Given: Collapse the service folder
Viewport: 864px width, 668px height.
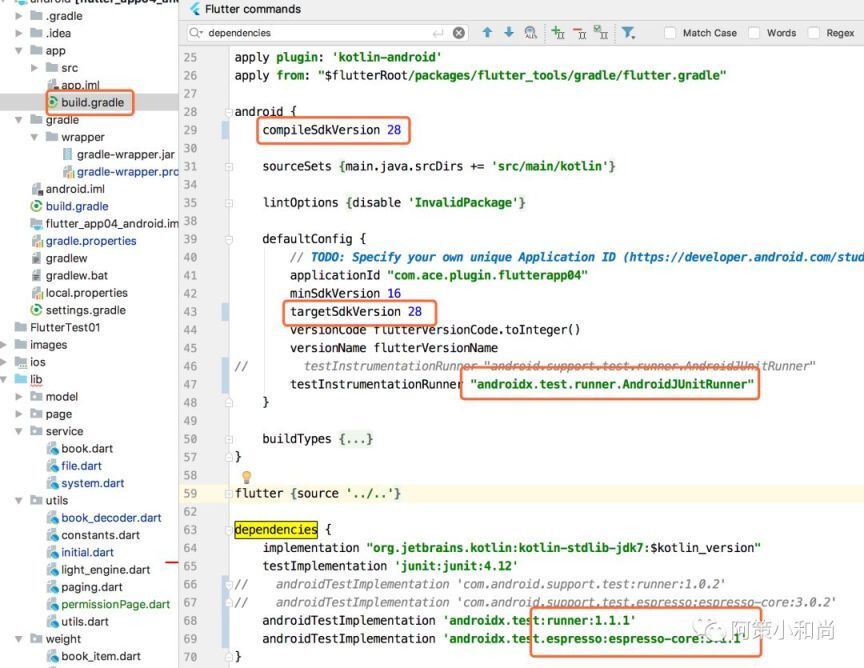Looking at the screenshot, I should pos(19,432).
